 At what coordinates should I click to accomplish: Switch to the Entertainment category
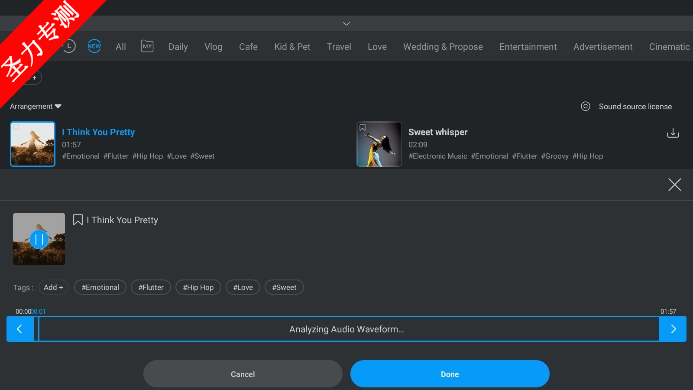[528, 47]
